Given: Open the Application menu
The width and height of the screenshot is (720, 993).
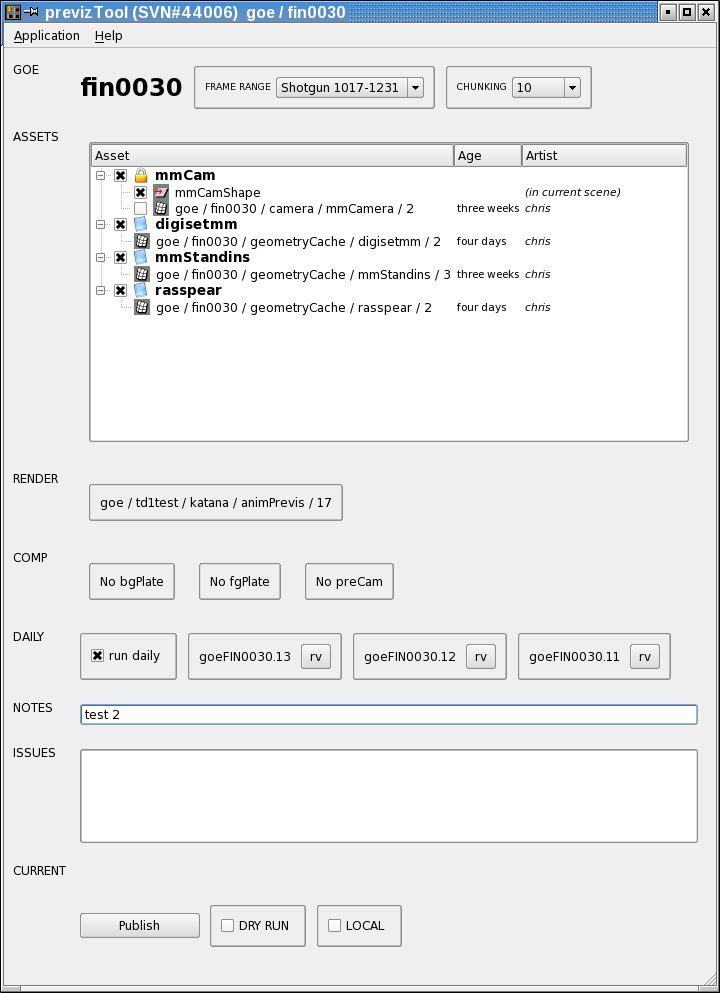Looking at the screenshot, I should (47, 35).
